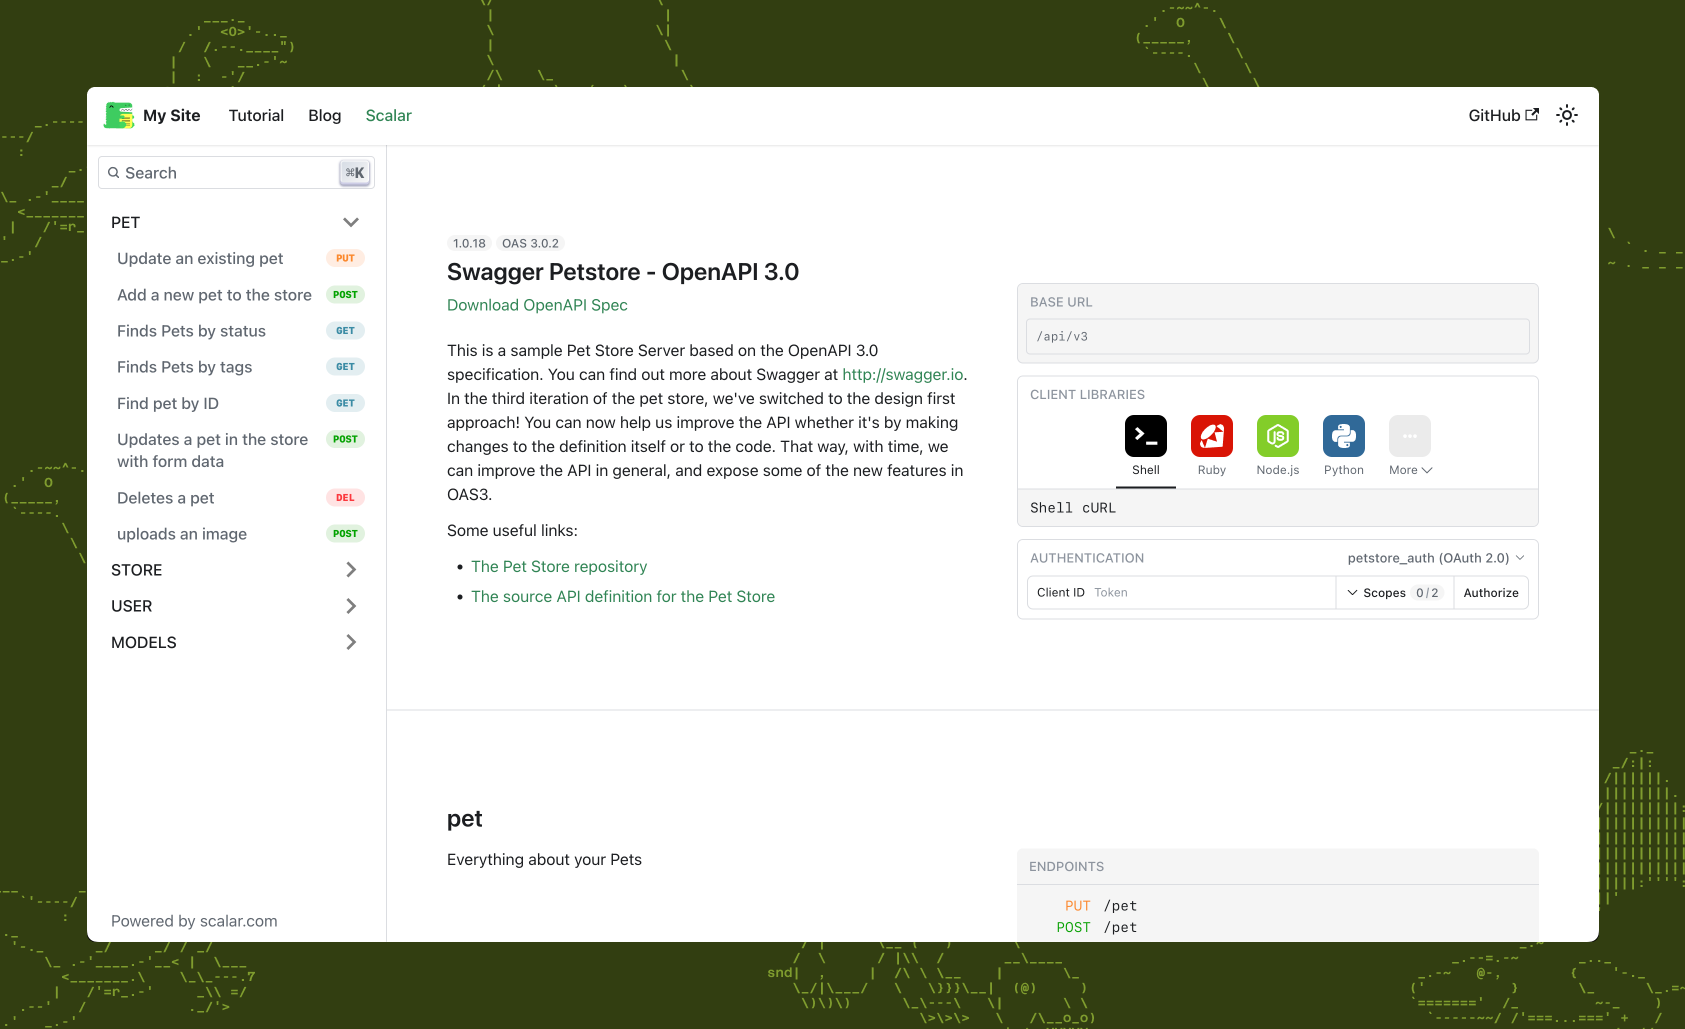Open The Pet Store repository link
The width and height of the screenshot is (1685, 1029).
pyautogui.click(x=559, y=566)
